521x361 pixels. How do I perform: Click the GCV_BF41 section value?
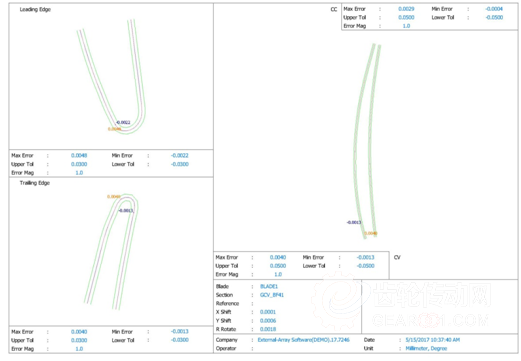272,295
